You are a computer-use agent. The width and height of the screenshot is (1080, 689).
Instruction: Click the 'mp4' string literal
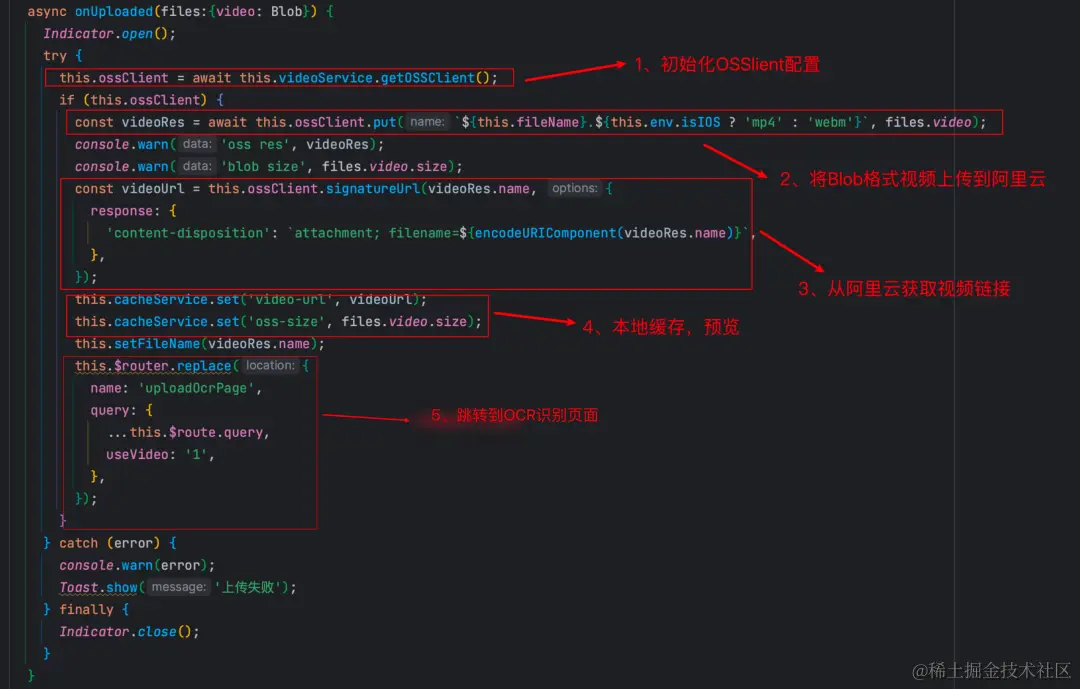click(x=762, y=122)
